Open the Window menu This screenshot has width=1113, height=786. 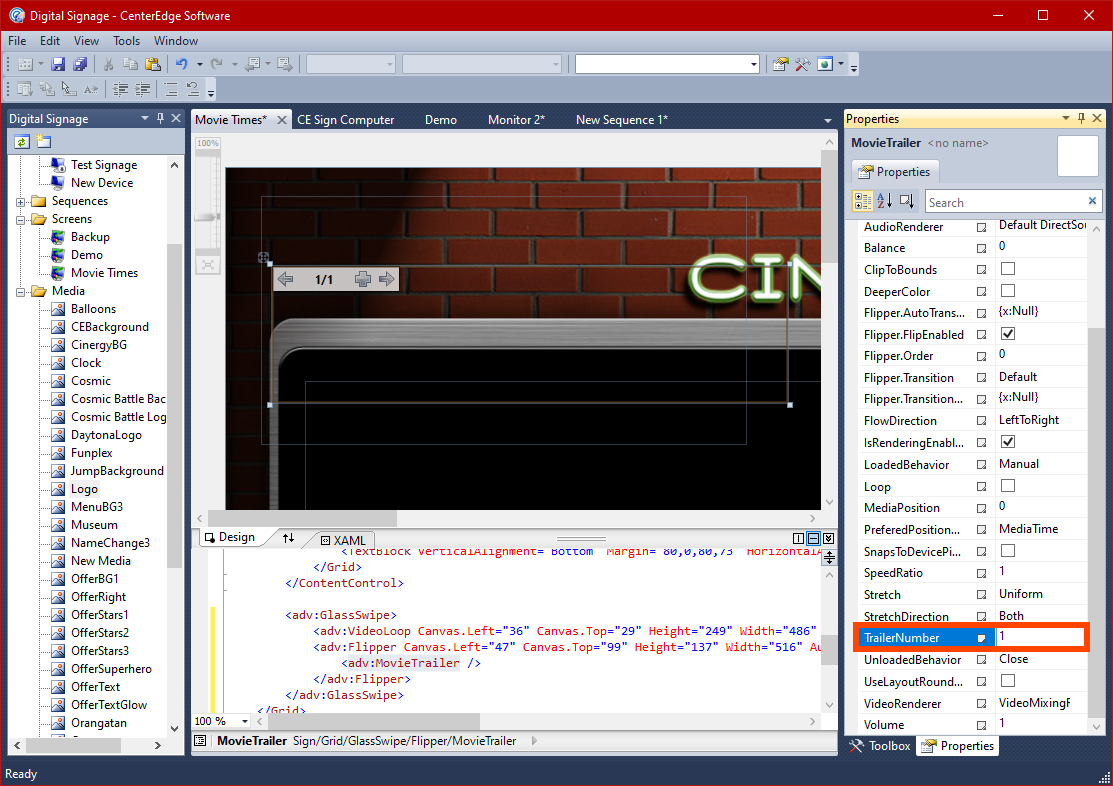pos(176,40)
